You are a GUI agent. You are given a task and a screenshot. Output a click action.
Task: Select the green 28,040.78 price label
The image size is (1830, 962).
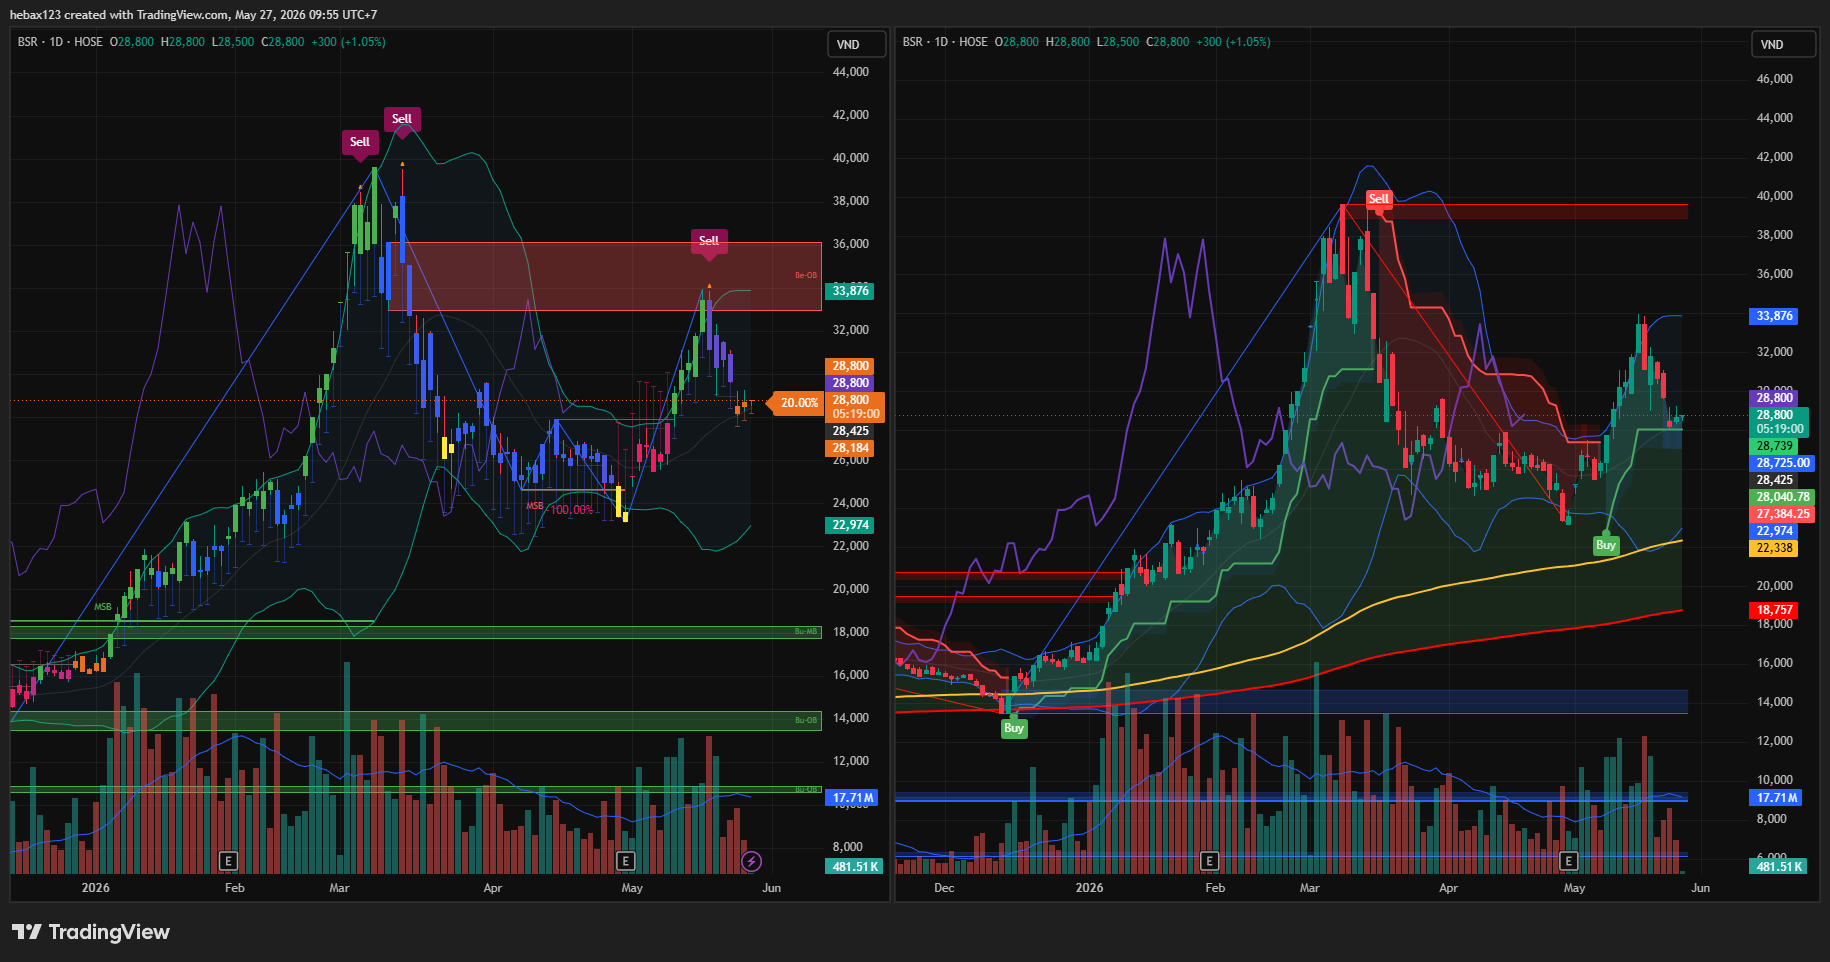[1783, 497]
